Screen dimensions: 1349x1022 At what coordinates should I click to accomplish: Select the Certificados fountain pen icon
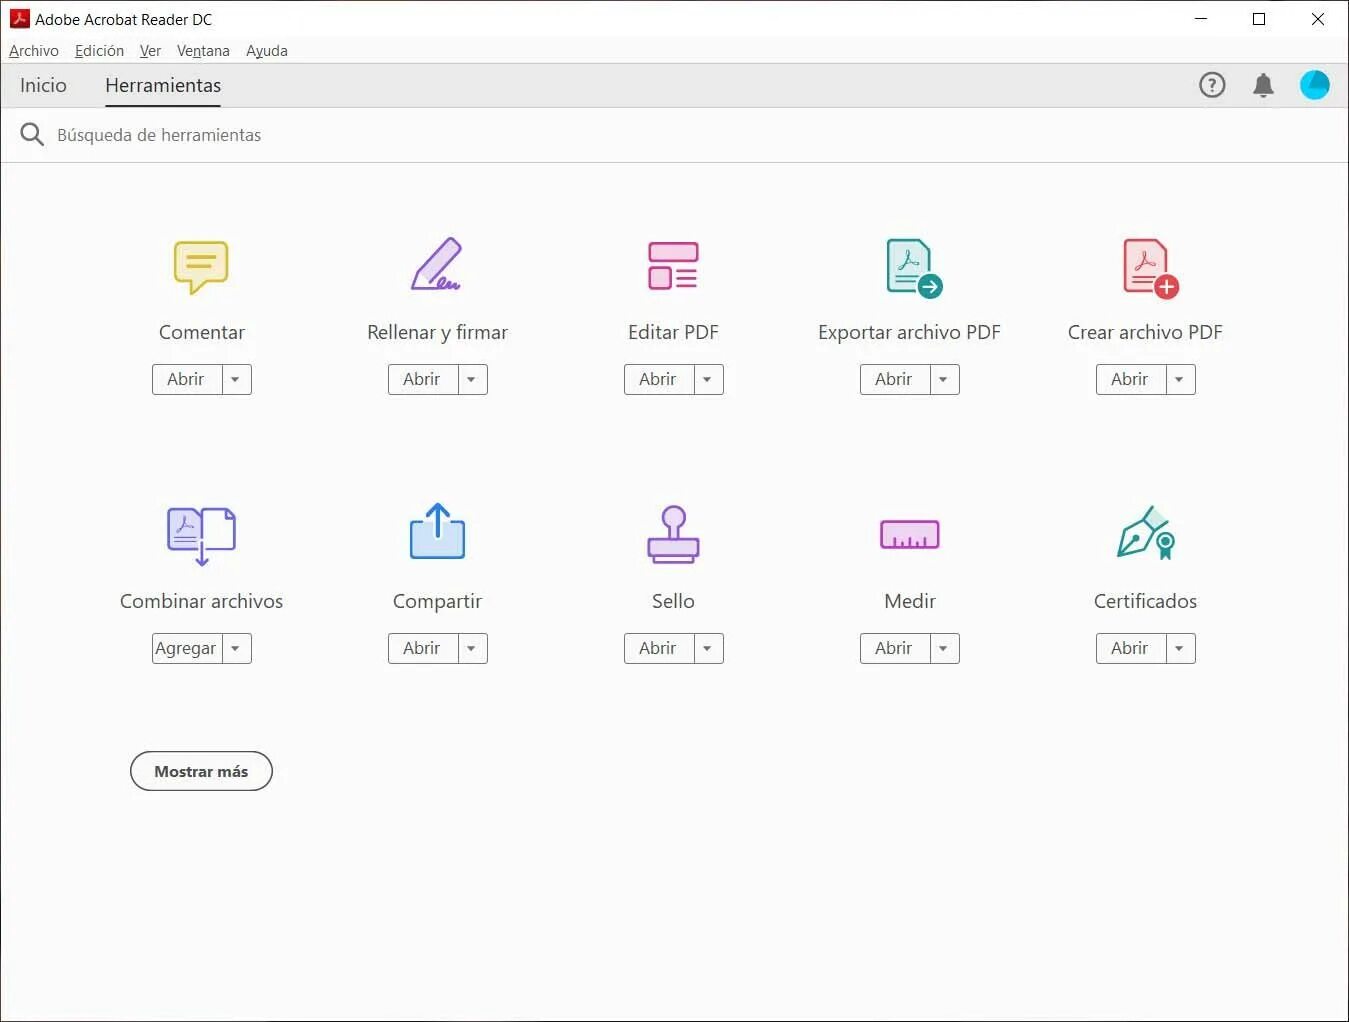(1146, 533)
